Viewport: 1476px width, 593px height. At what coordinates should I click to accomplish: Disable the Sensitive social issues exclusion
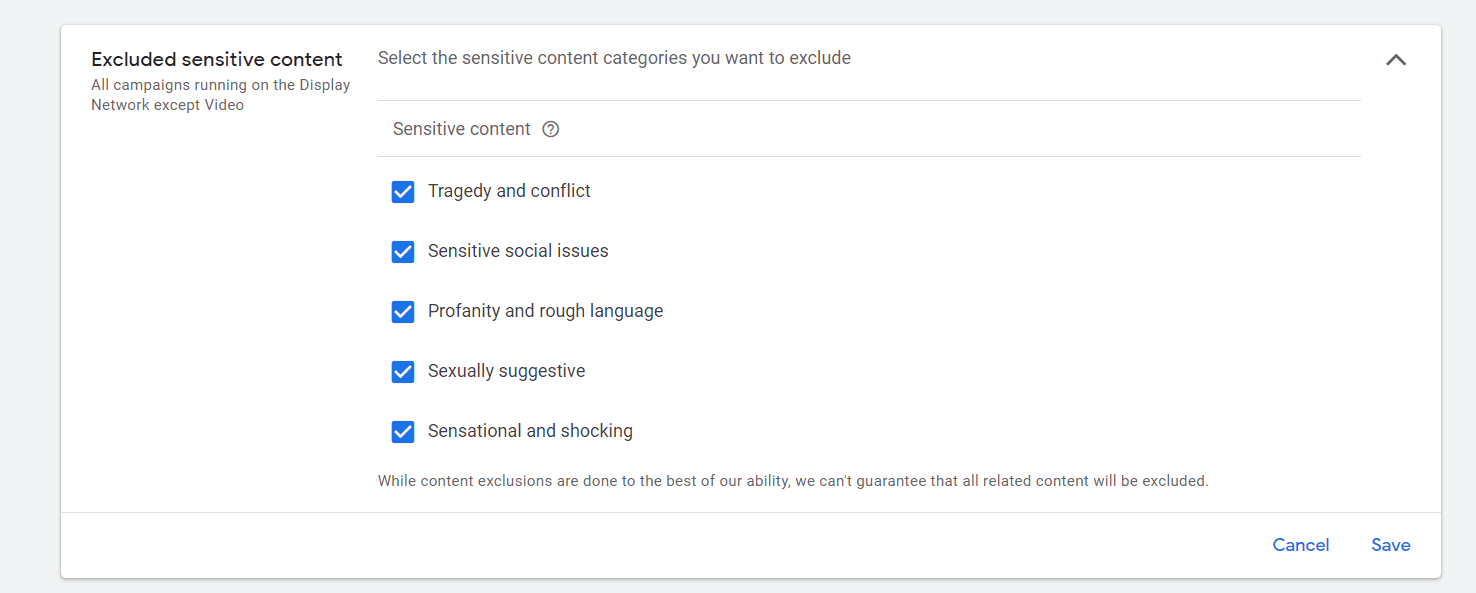point(403,251)
